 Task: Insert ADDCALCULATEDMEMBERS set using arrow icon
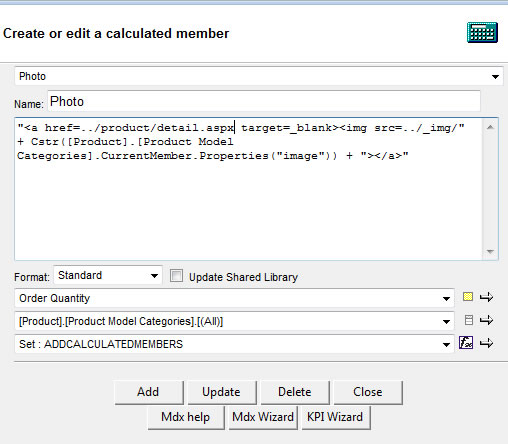(x=486, y=343)
